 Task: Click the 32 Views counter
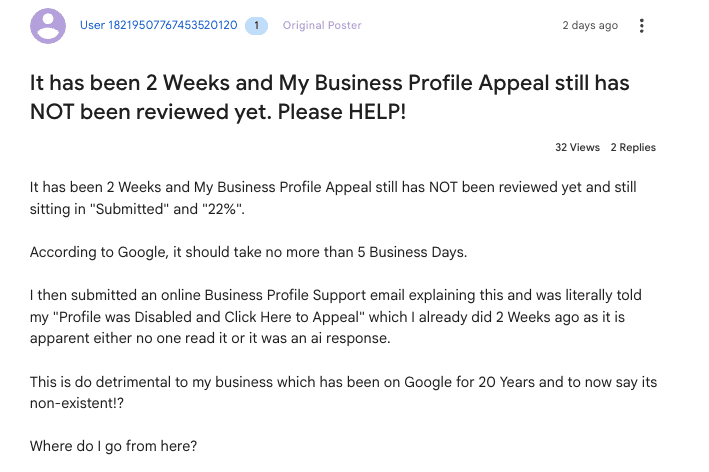pyautogui.click(x=577, y=147)
